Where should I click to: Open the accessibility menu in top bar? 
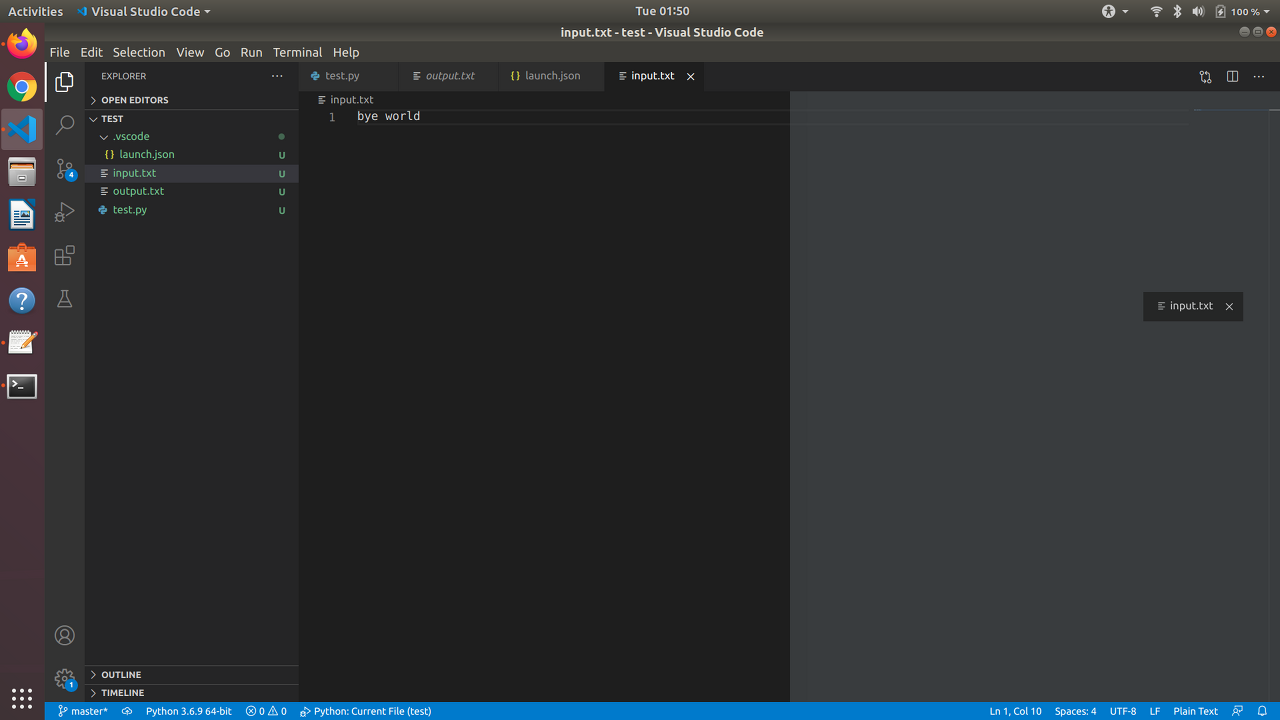(1115, 11)
